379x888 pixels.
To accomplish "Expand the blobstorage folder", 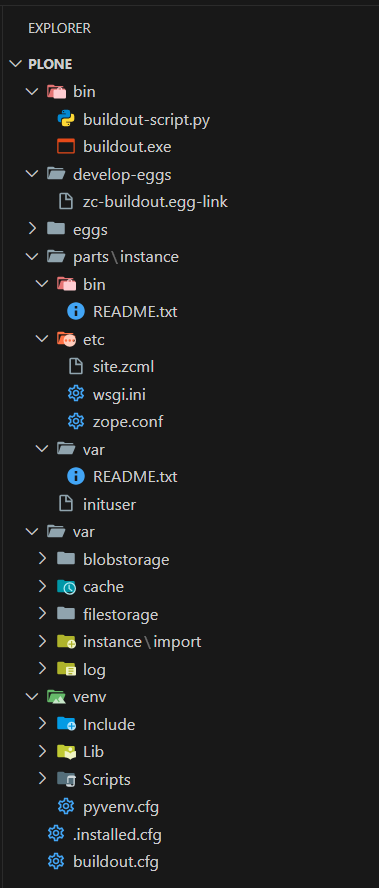I will click(x=42, y=559).
